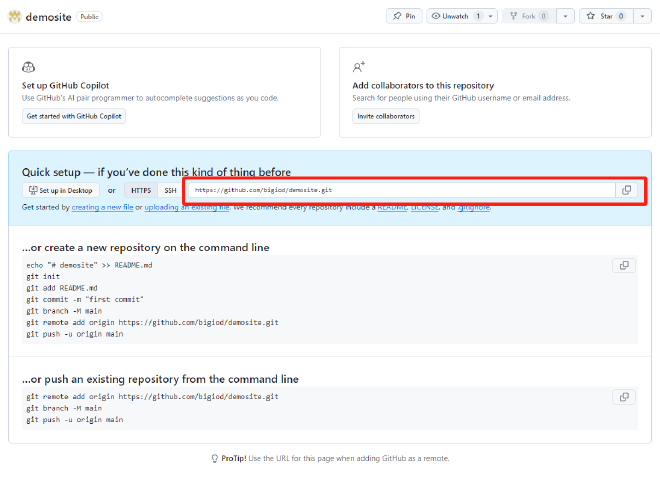The image size is (660, 480).
Task: Click '...or create a new repository' heading
Action: point(146,248)
